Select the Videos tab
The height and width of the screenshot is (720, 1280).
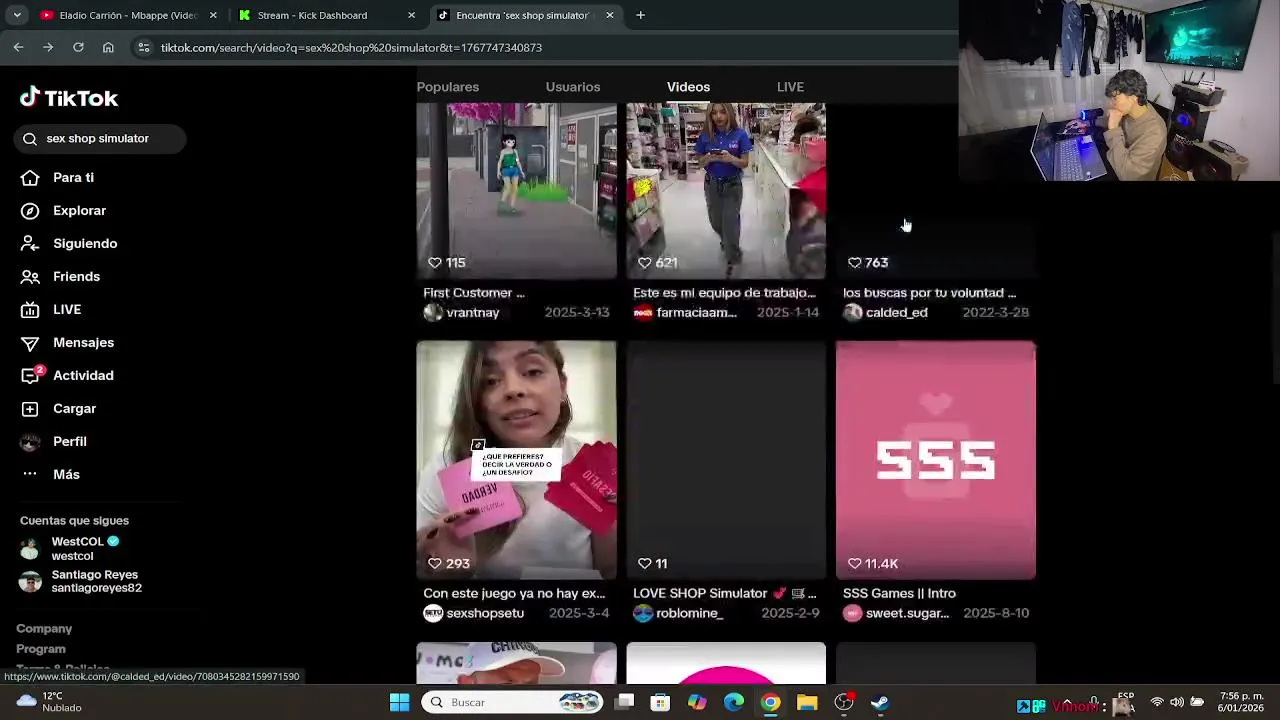(x=688, y=87)
